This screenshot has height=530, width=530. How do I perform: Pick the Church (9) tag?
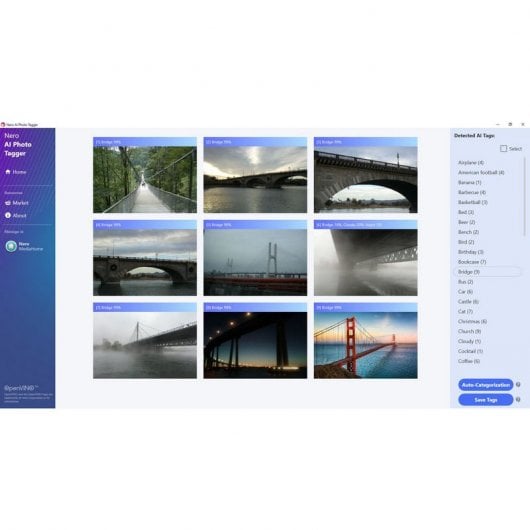click(469, 331)
